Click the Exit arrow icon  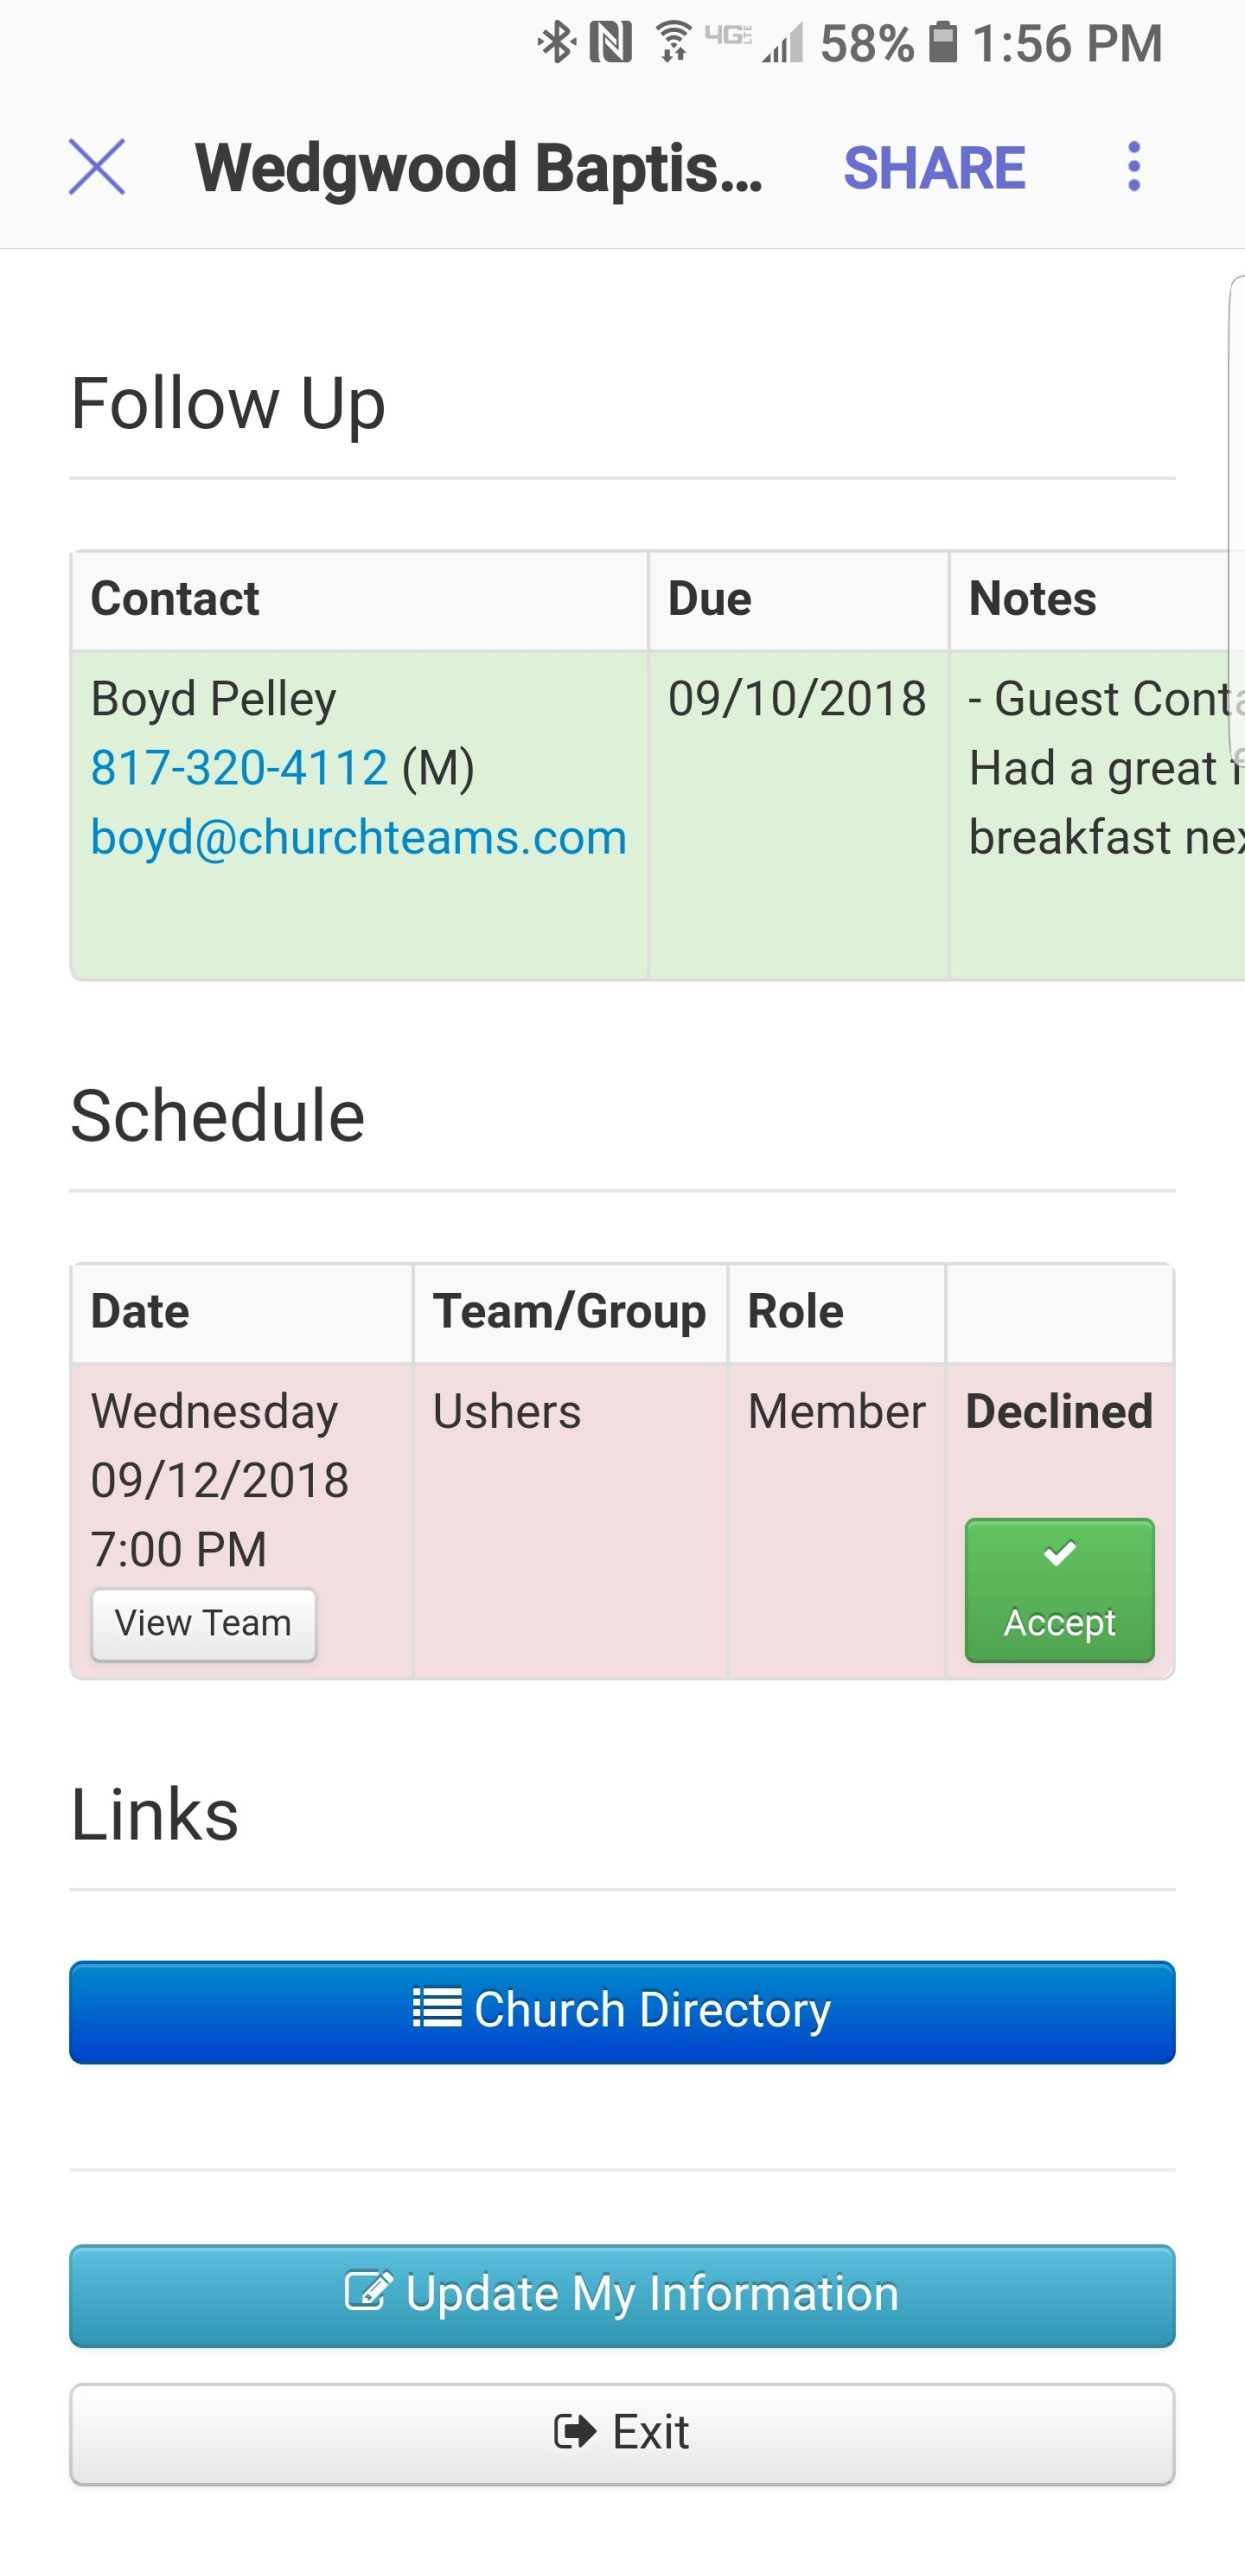click(575, 2431)
